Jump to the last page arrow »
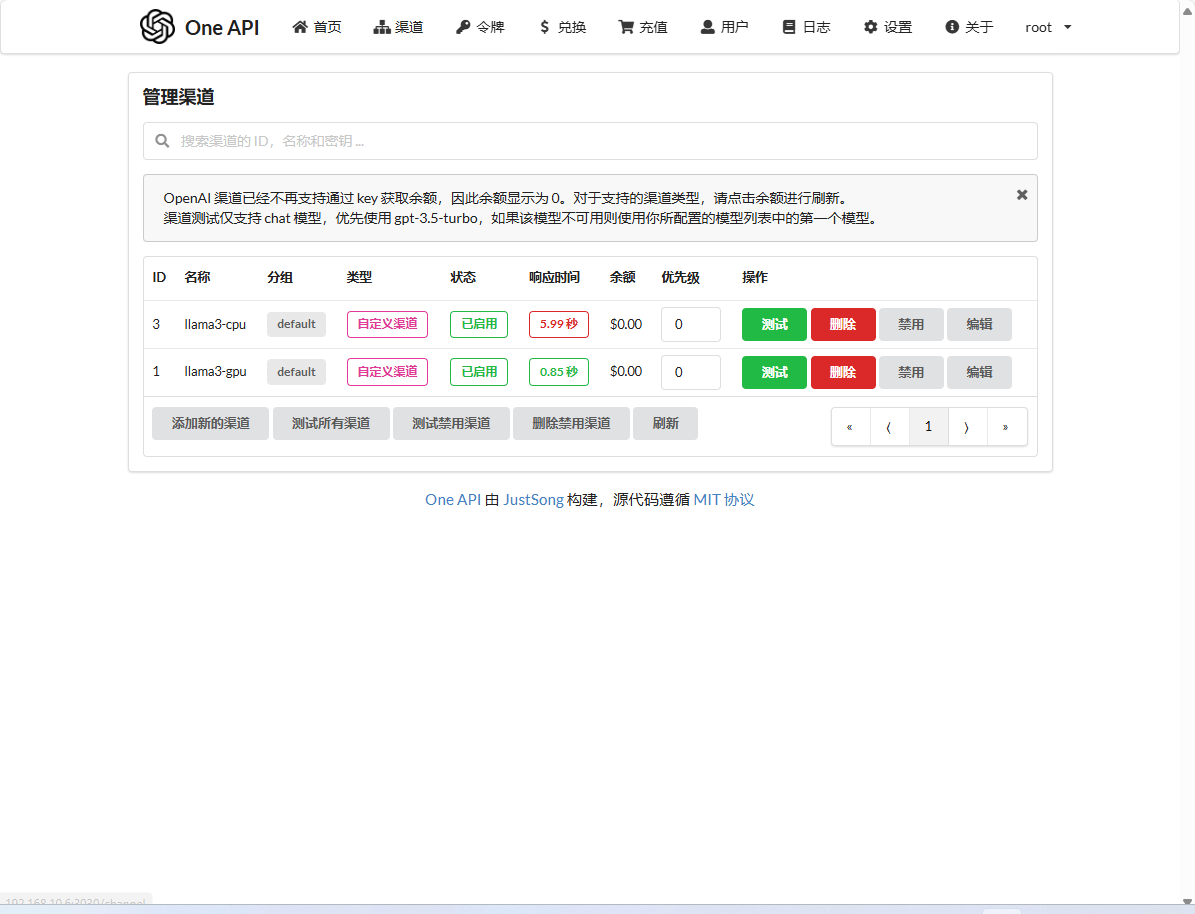1195x914 pixels. (x=1005, y=426)
